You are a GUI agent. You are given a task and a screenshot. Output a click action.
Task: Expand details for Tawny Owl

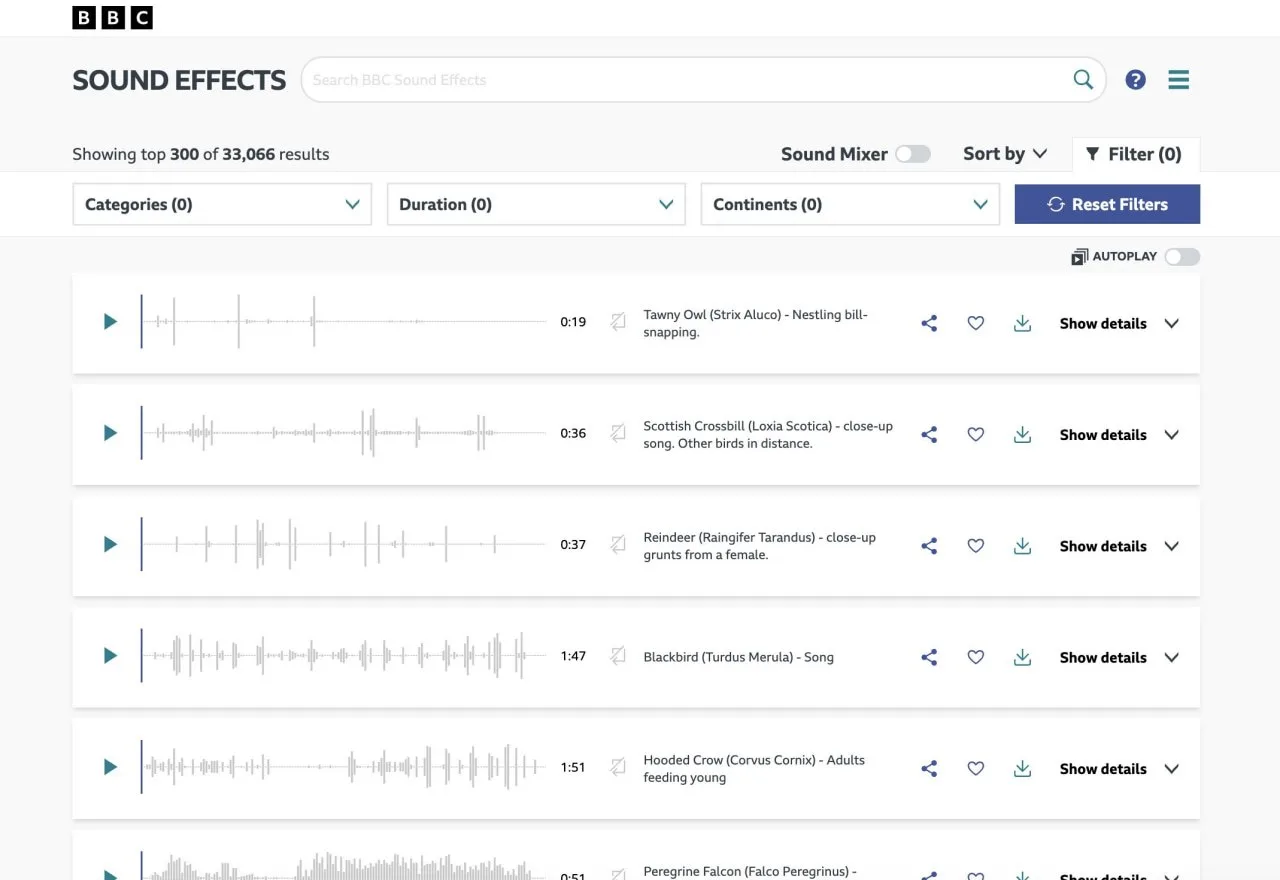1120,323
